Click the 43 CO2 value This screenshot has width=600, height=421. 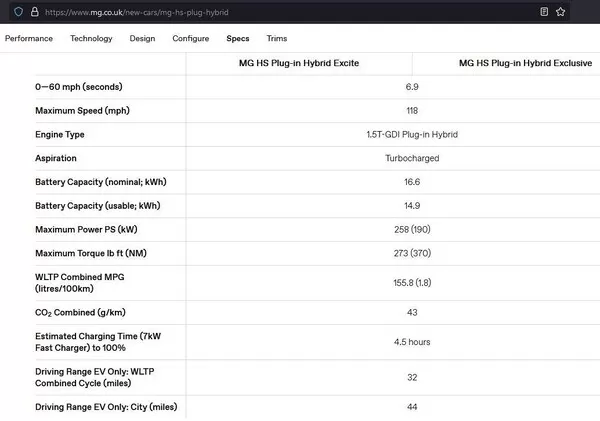(x=412, y=312)
